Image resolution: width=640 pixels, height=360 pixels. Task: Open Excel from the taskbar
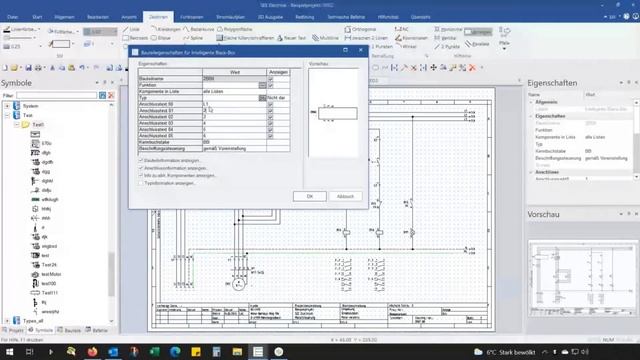[x=155, y=351]
